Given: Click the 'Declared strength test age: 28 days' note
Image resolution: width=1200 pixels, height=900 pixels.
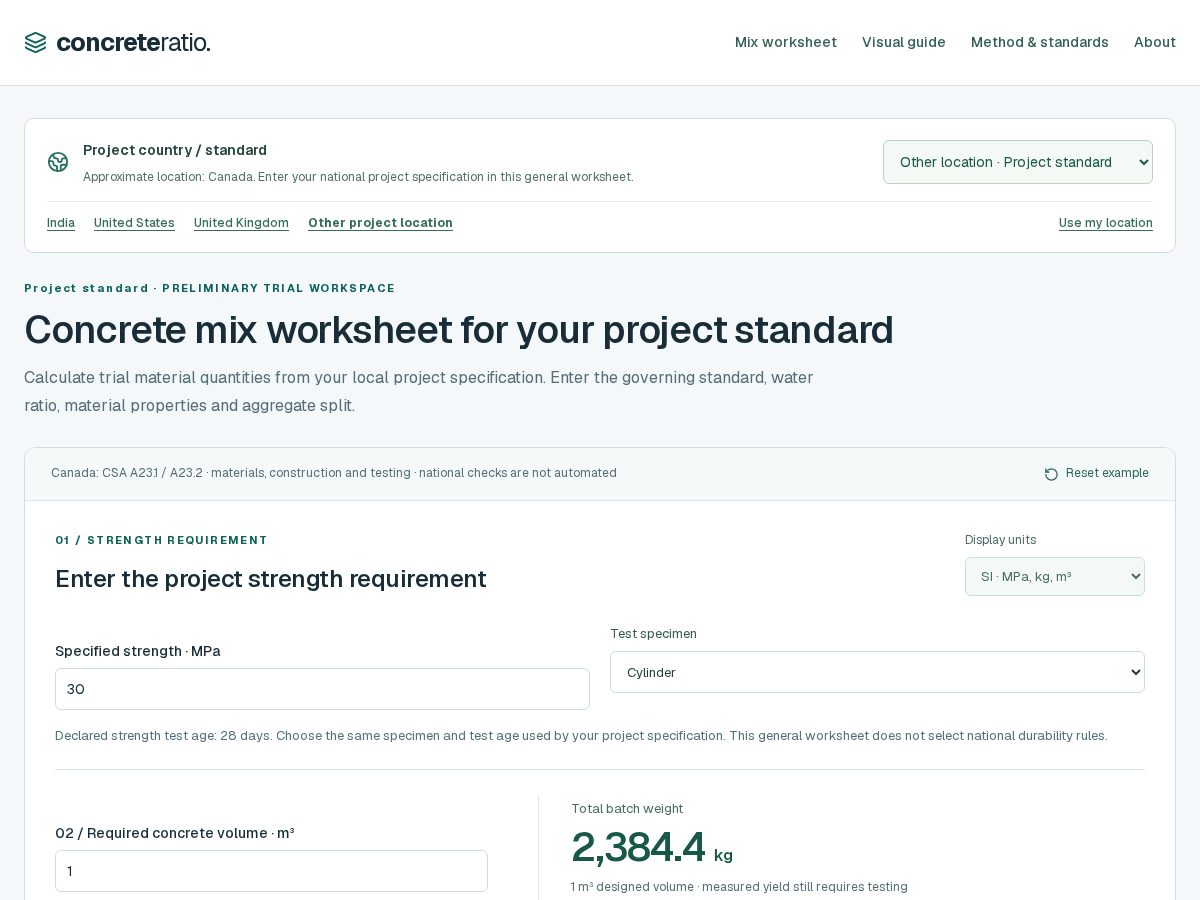Looking at the screenshot, I should pyautogui.click(x=581, y=736).
